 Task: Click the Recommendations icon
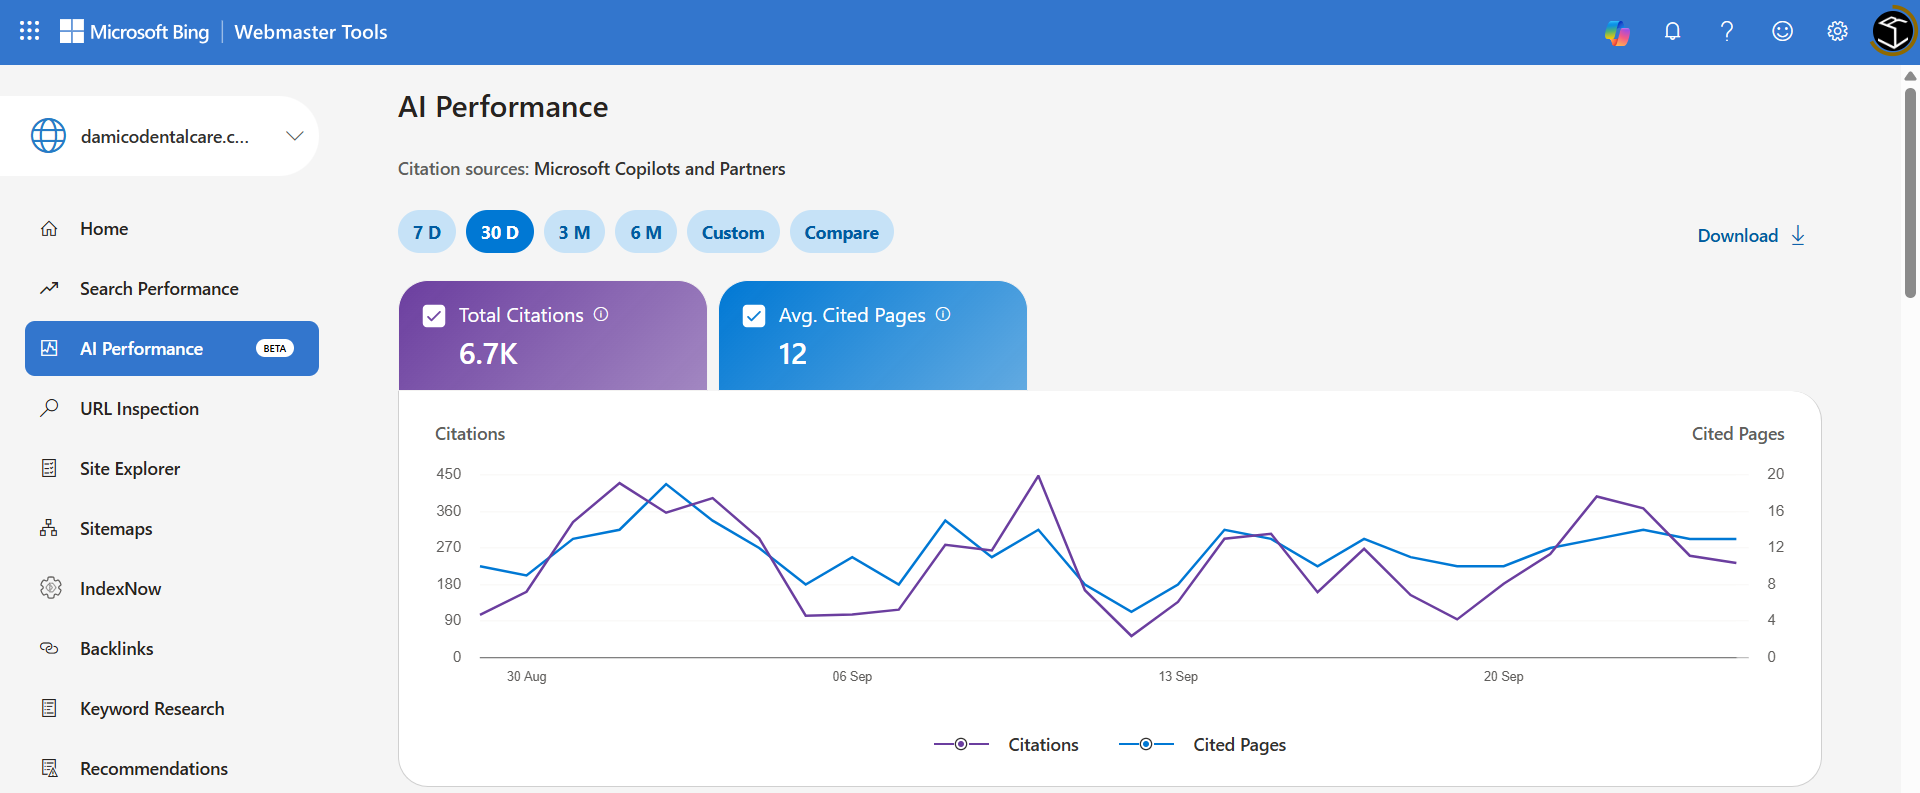click(x=49, y=768)
